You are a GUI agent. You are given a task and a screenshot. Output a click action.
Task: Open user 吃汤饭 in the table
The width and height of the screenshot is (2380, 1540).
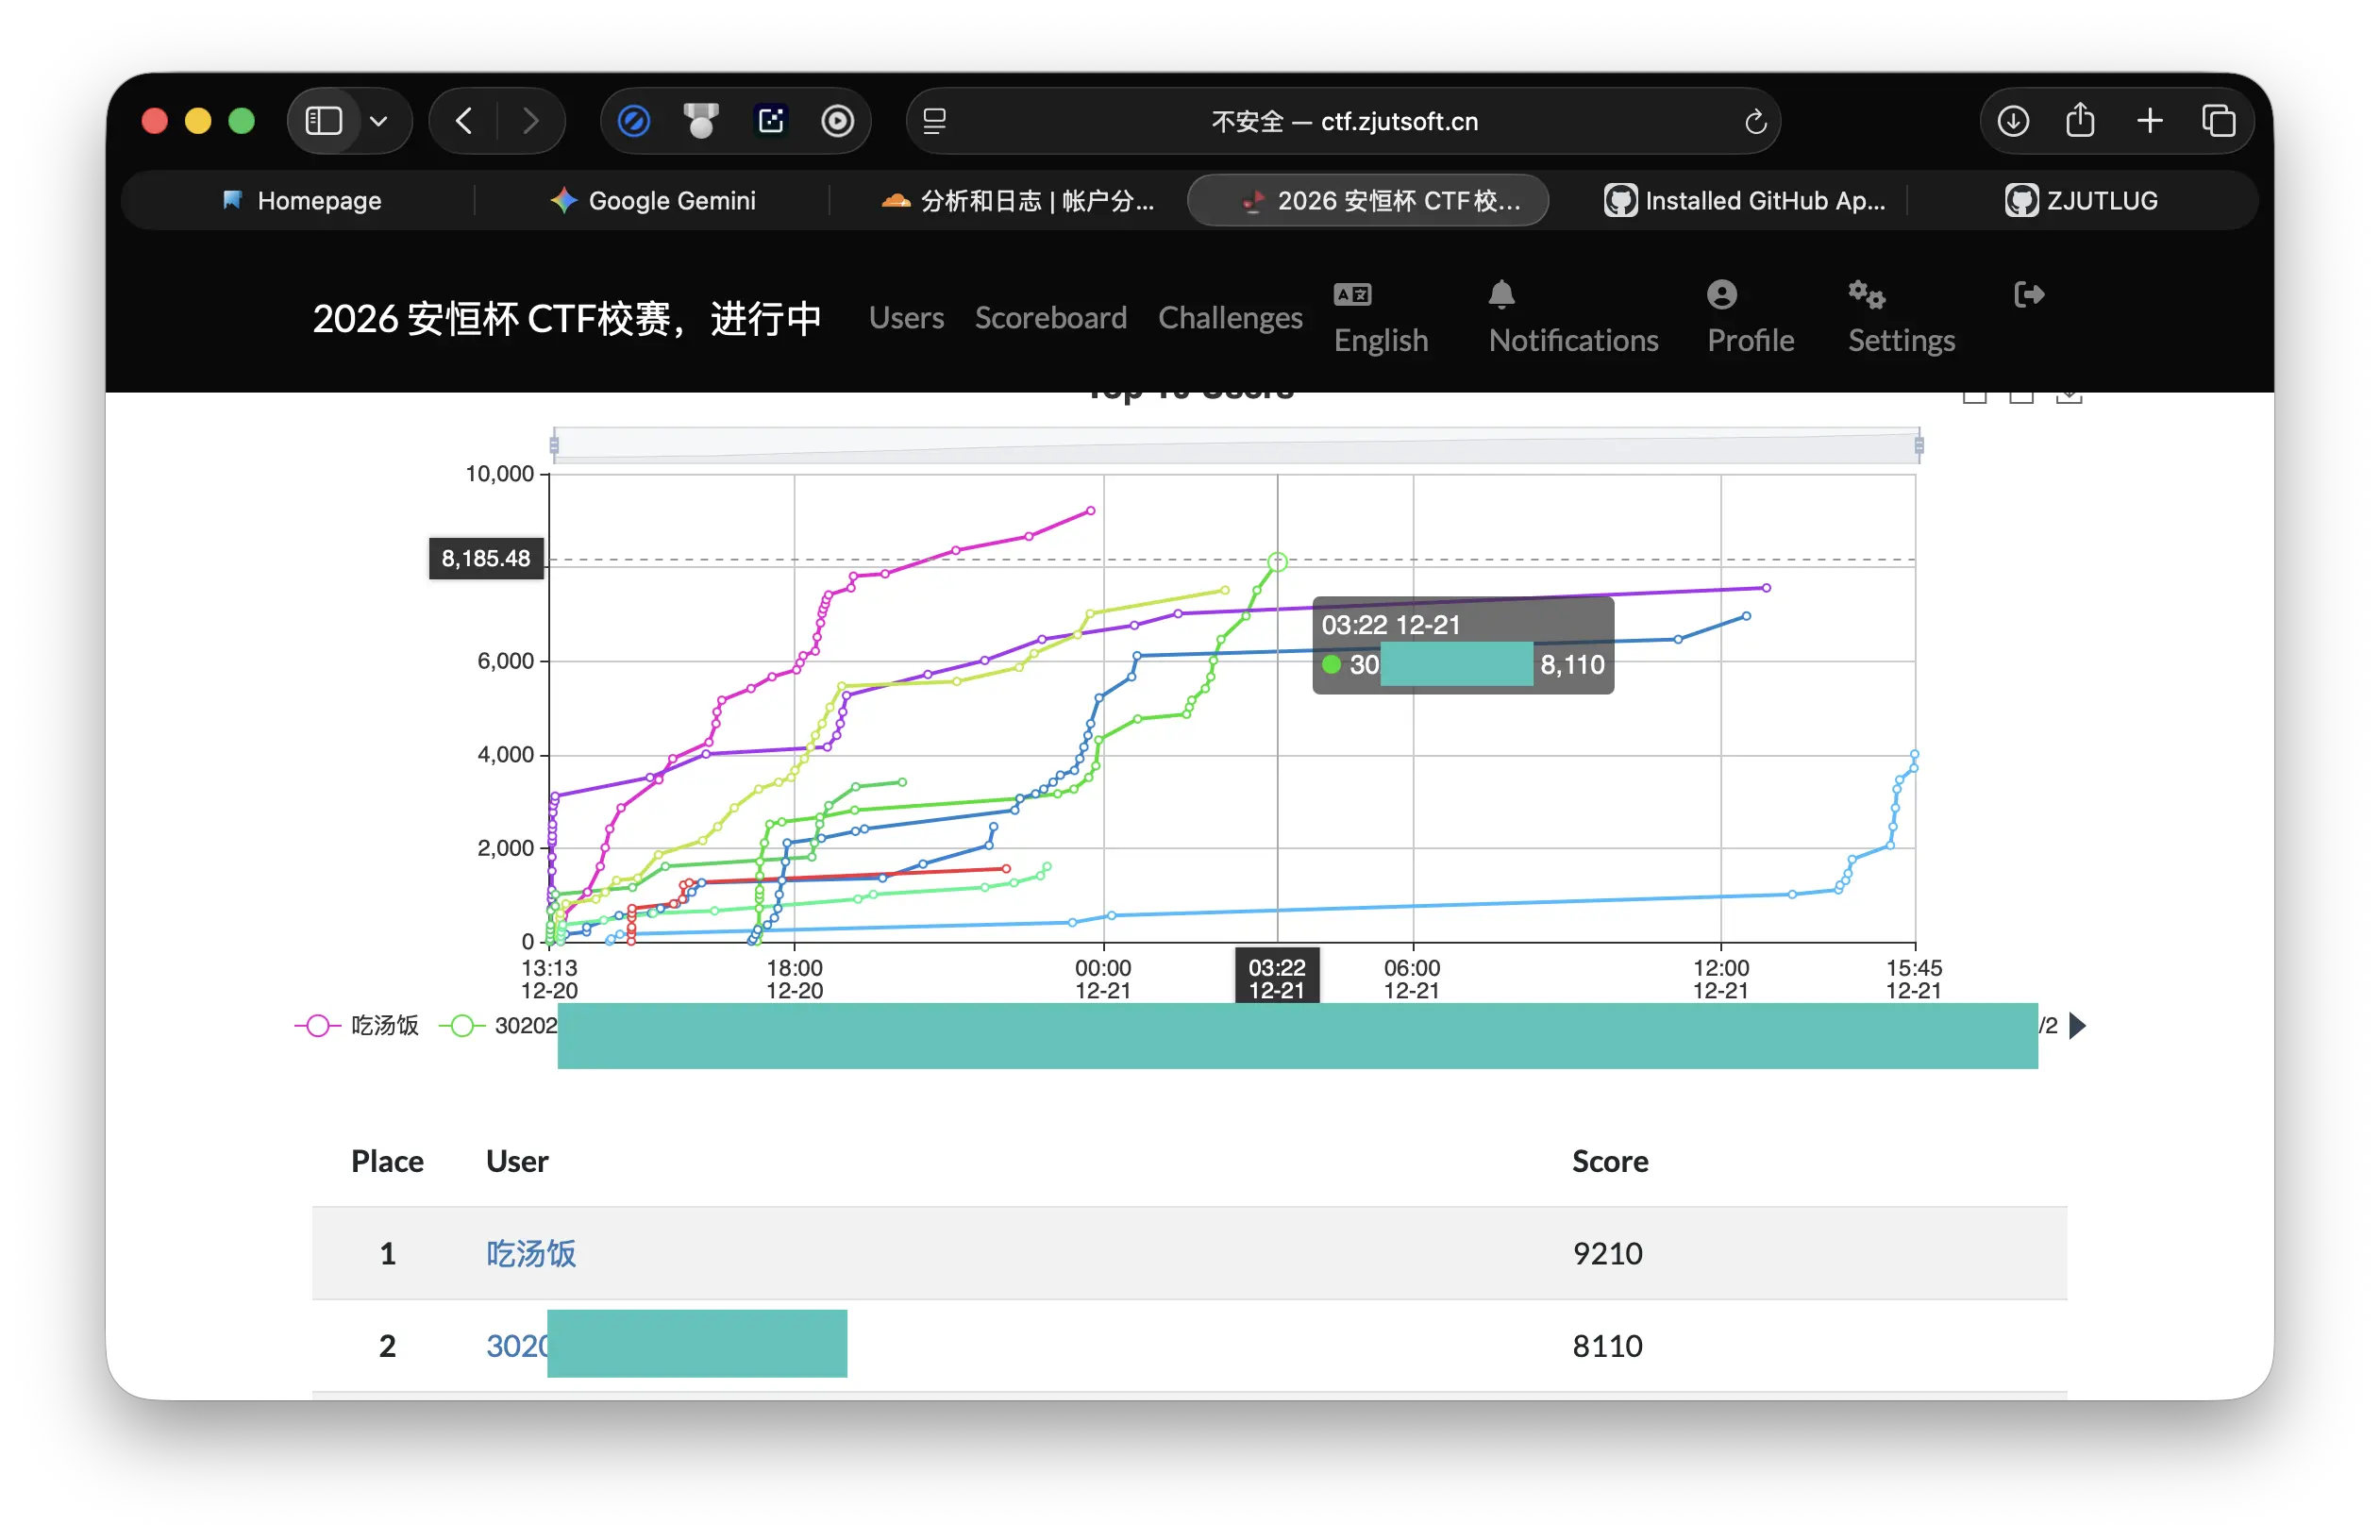point(531,1254)
